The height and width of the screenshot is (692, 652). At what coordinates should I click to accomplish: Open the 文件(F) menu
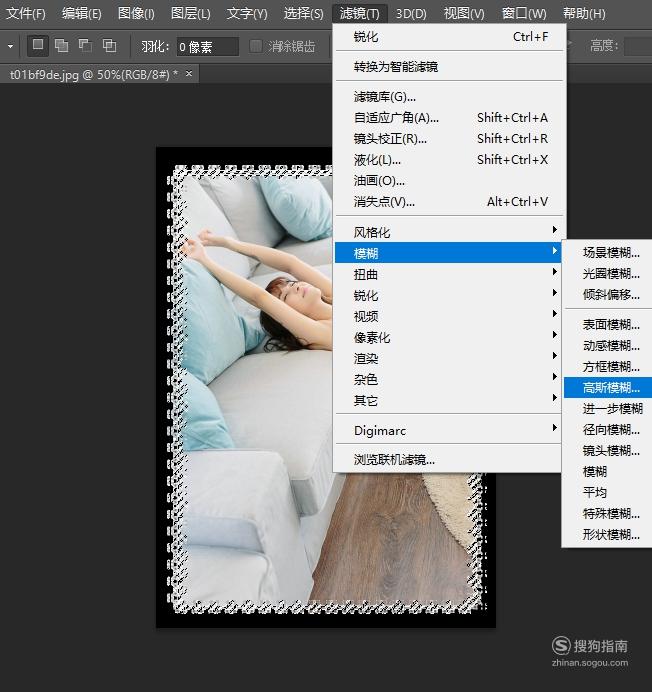(26, 14)
